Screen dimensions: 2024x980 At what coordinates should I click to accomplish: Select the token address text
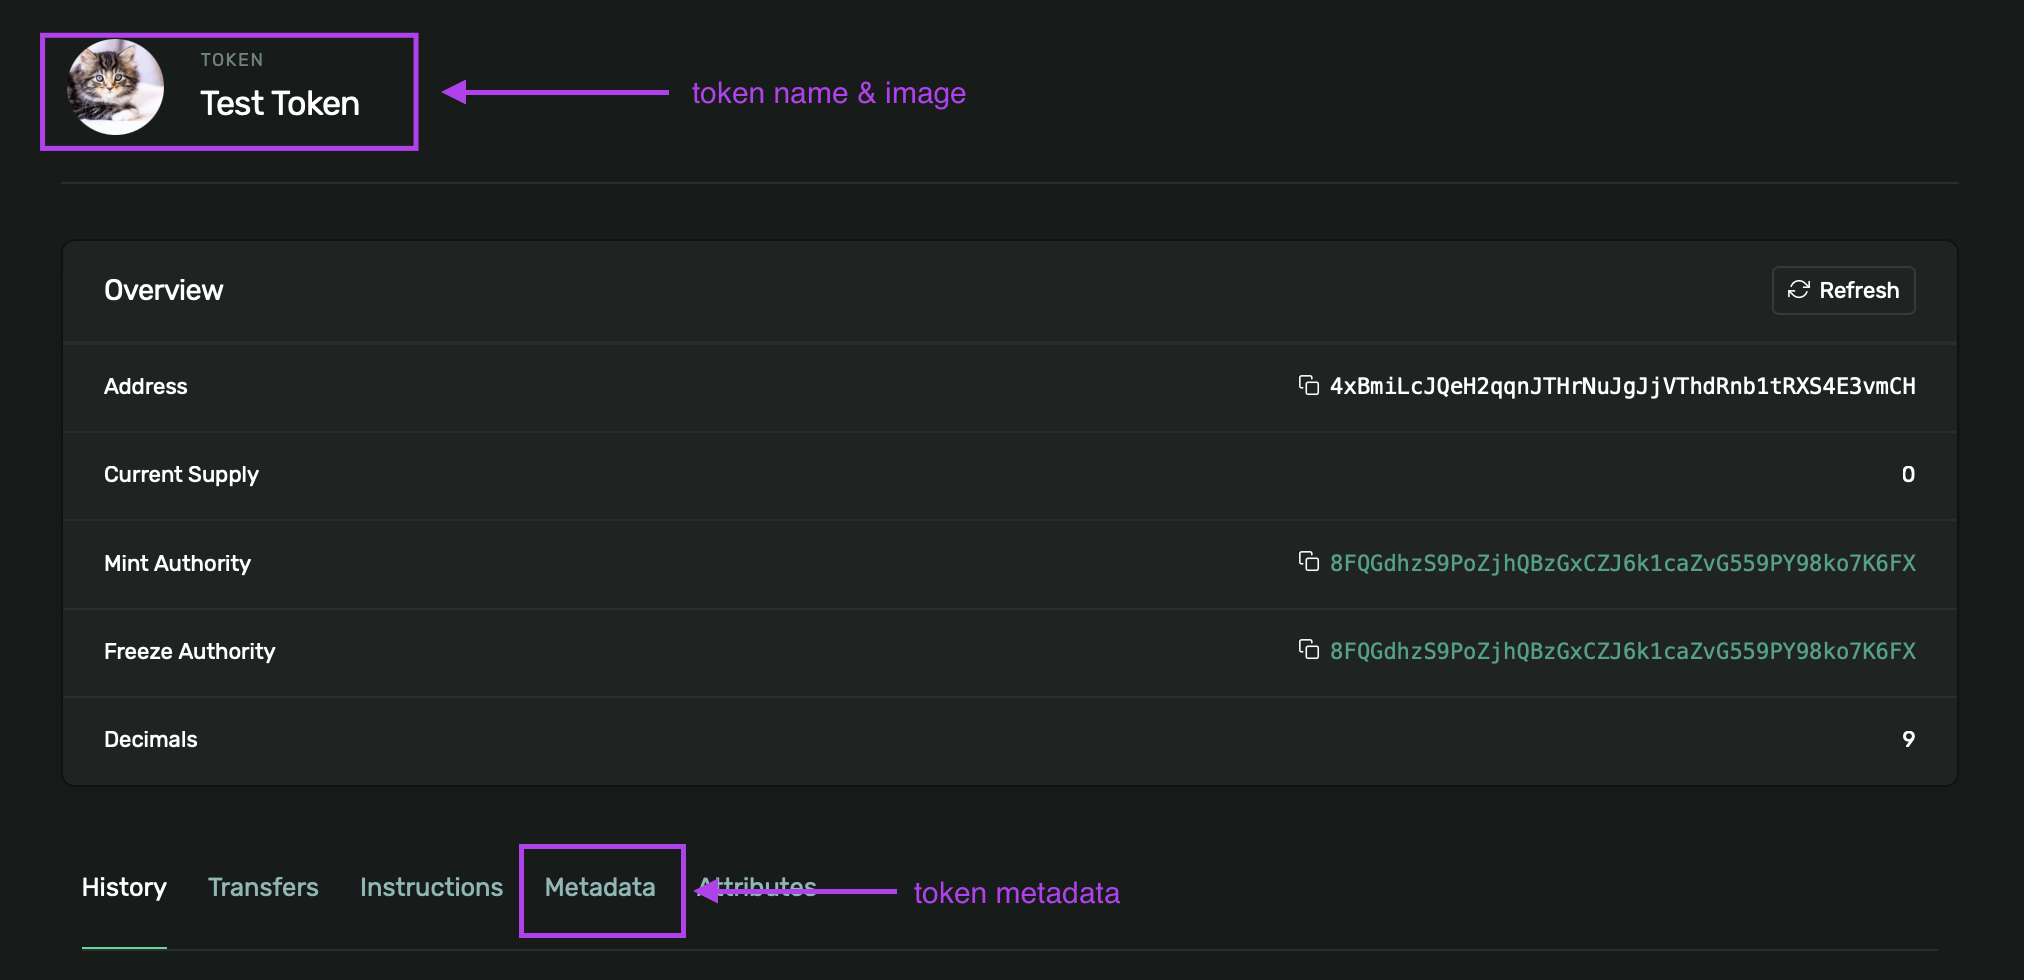point(1622,386)
